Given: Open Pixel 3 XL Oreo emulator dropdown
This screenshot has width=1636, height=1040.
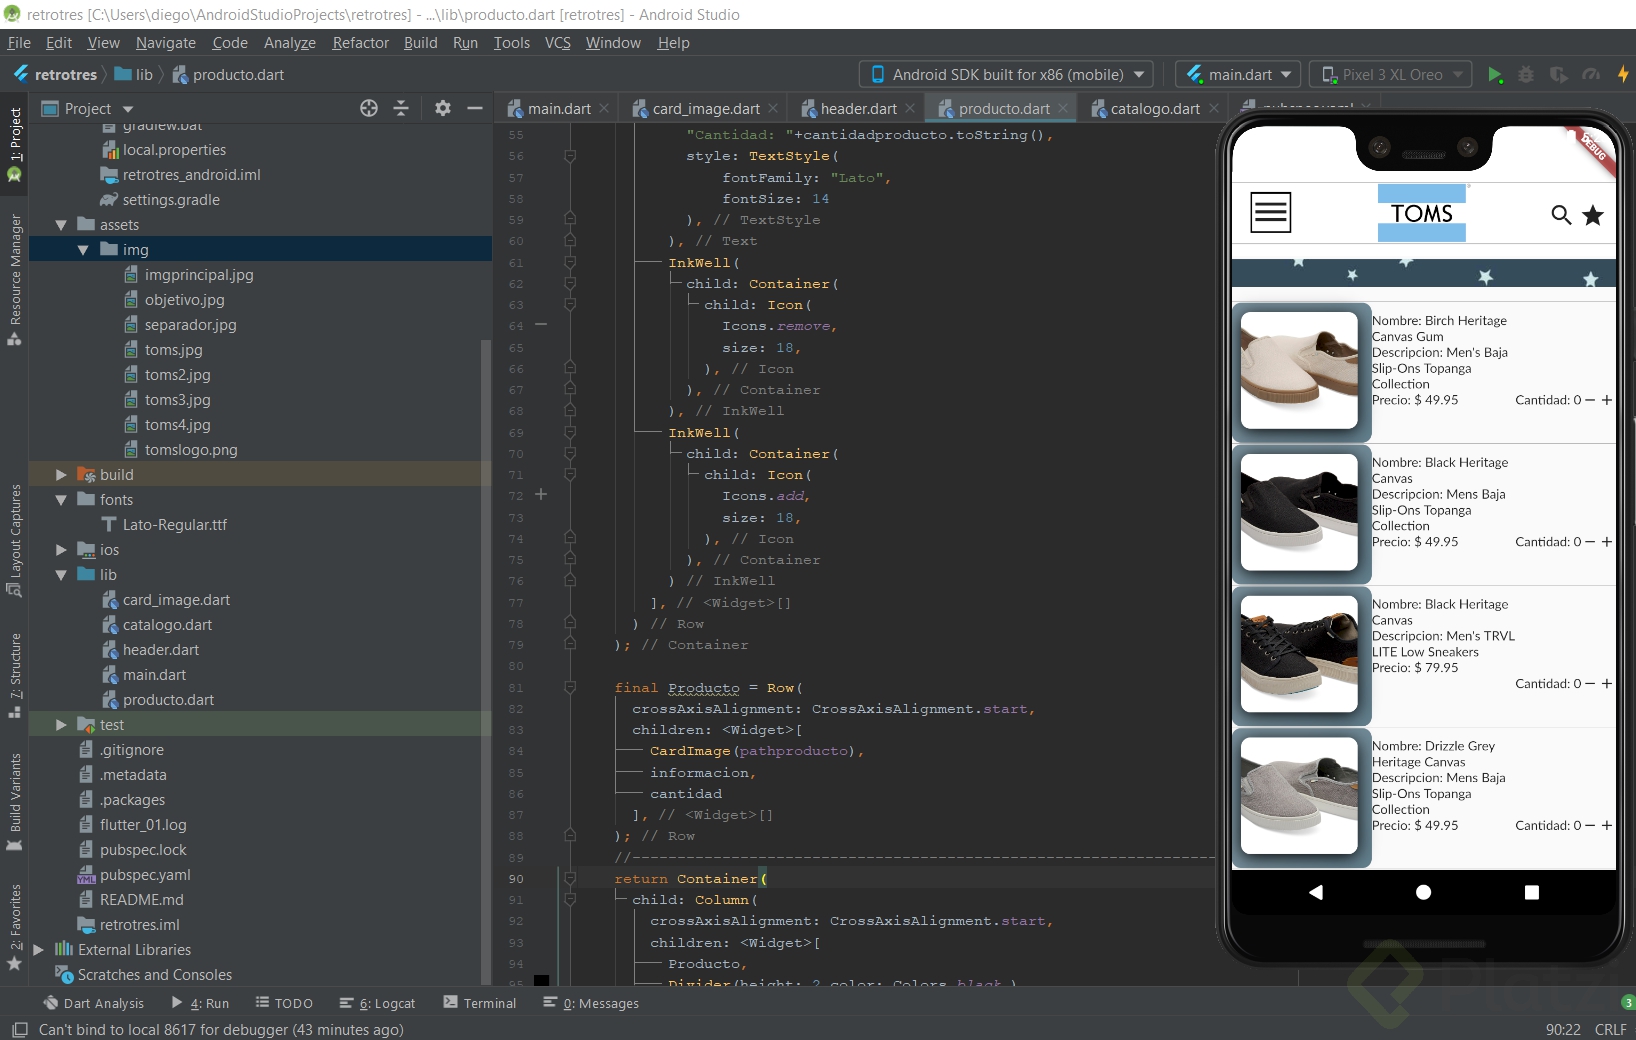Looking at the screenshot, I should (x=1391, y=75).
